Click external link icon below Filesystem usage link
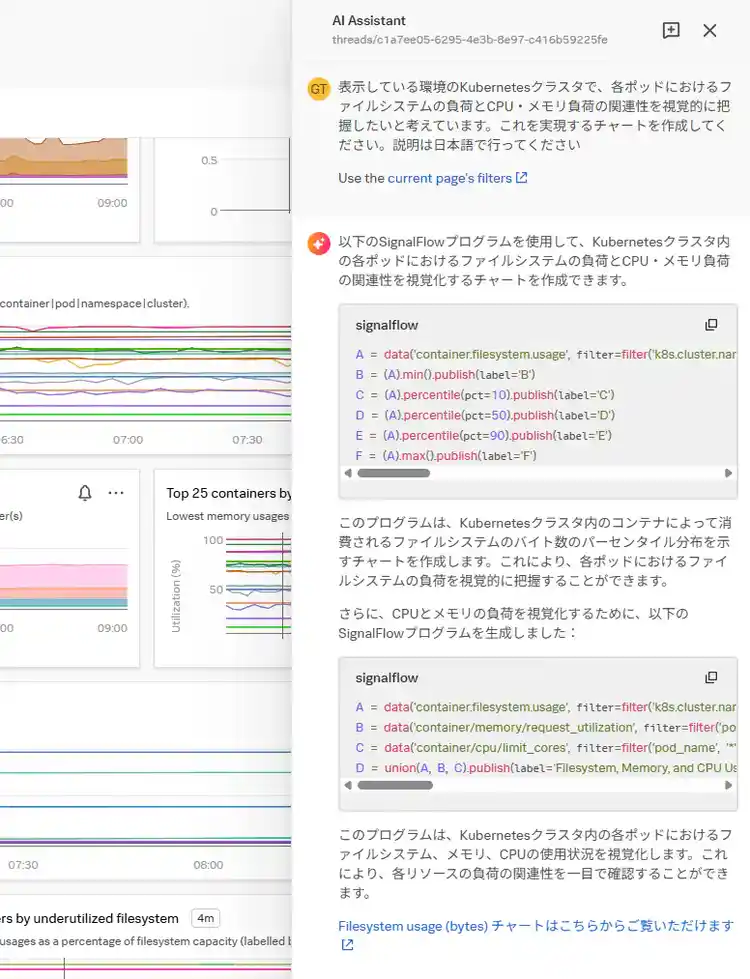The width and height of the screenshot is (750, 979). tap(347, 945)
